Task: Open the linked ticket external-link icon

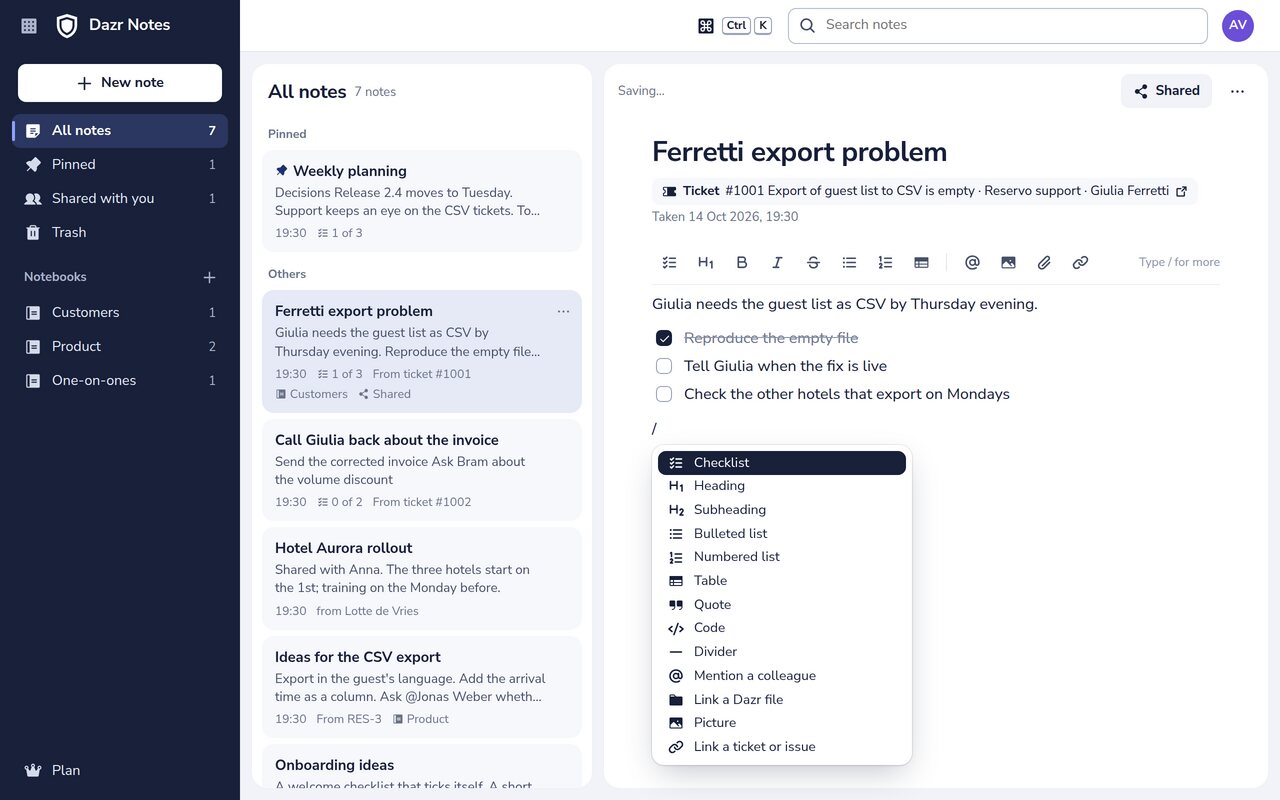Action: point(1182,191)
